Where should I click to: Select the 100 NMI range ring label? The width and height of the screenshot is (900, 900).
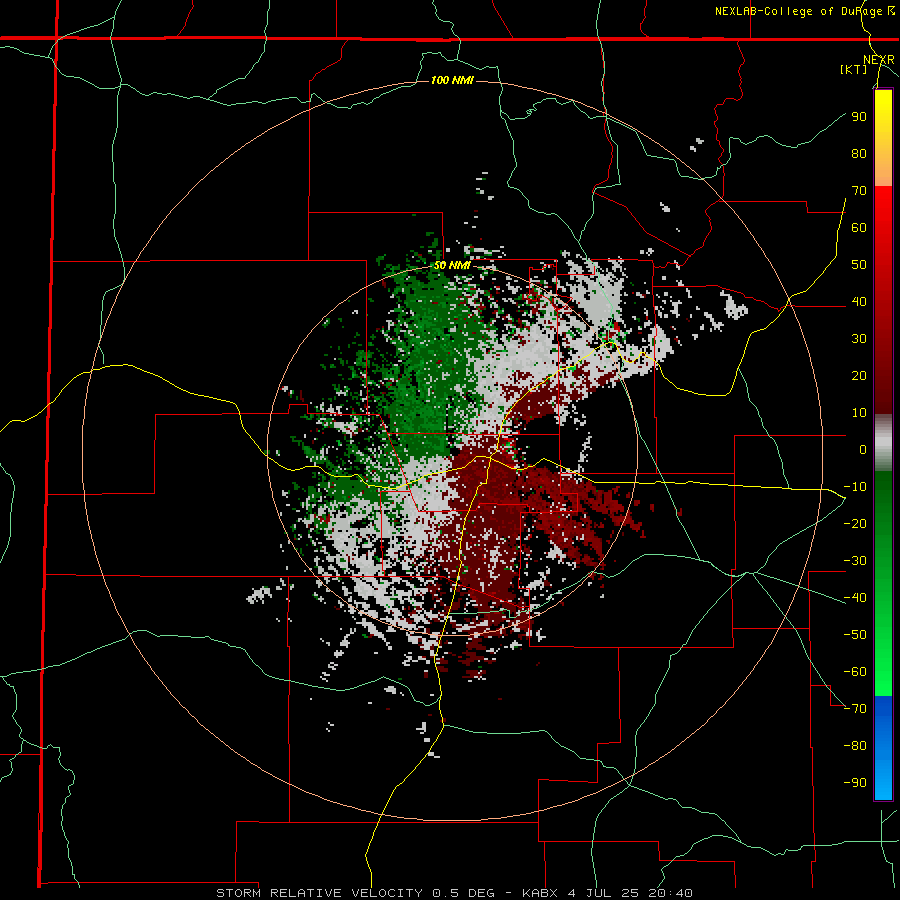(452, 80)
